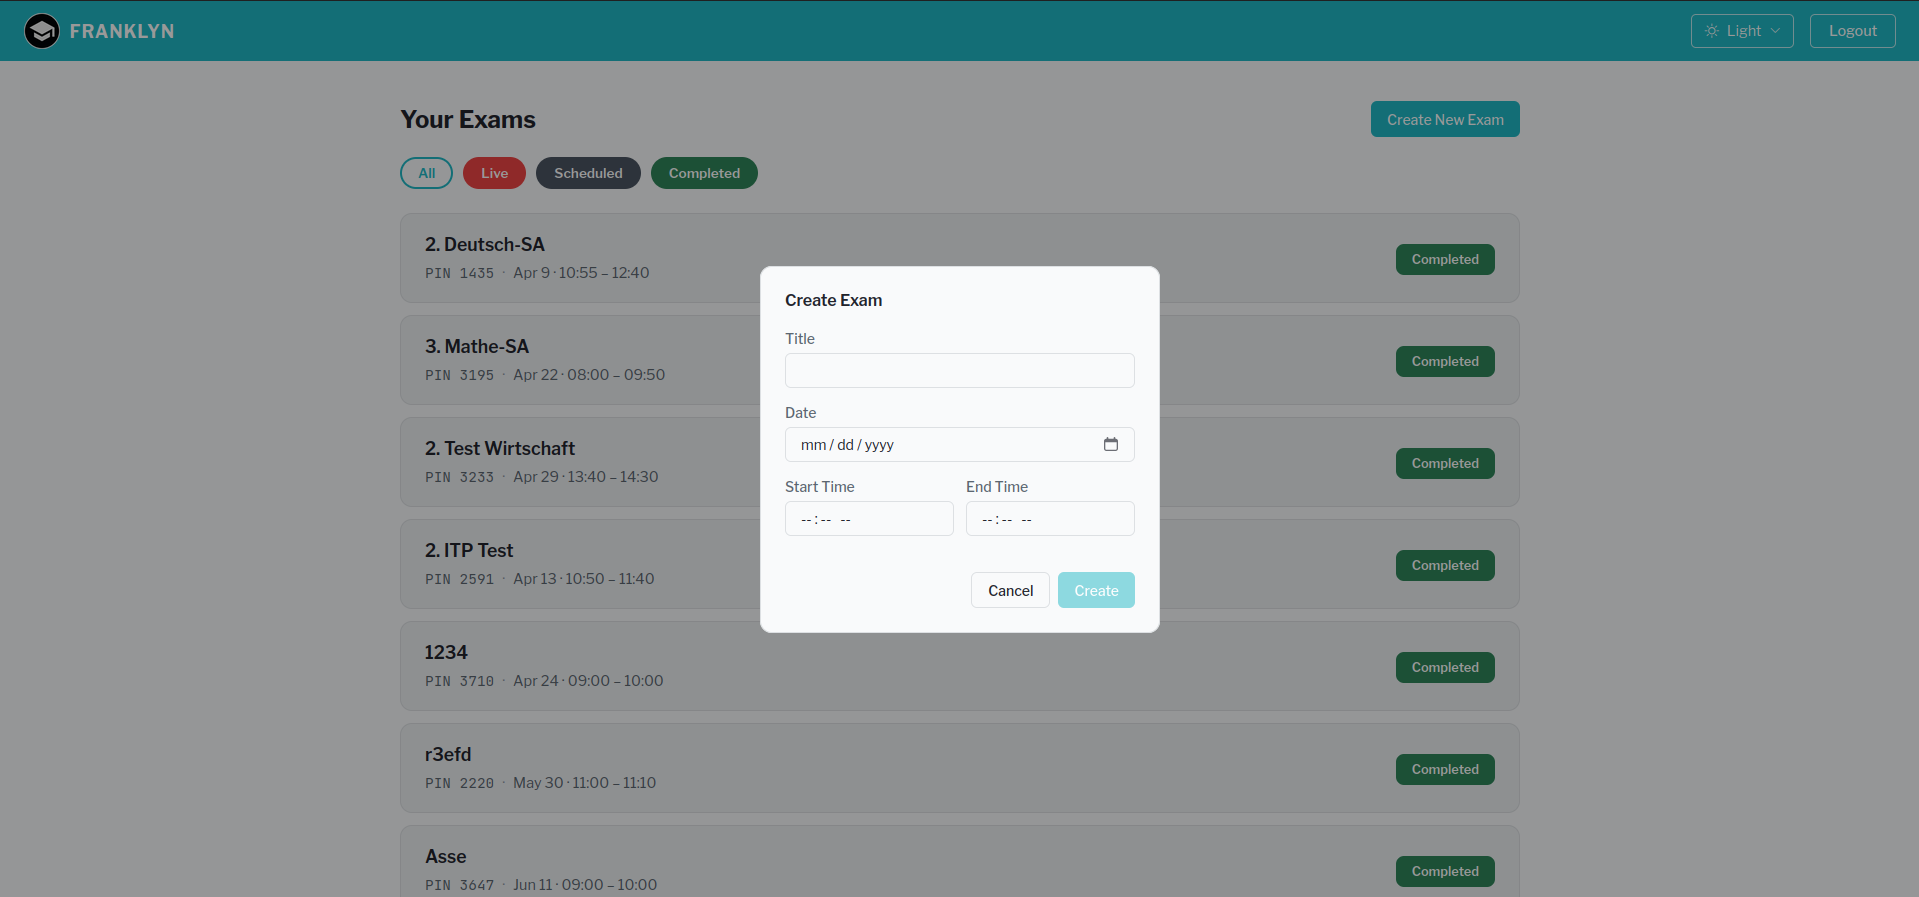This screenshot has height=897, width=1919.
Task: Open the date picker calendar icon
Action: (1111, 444)
